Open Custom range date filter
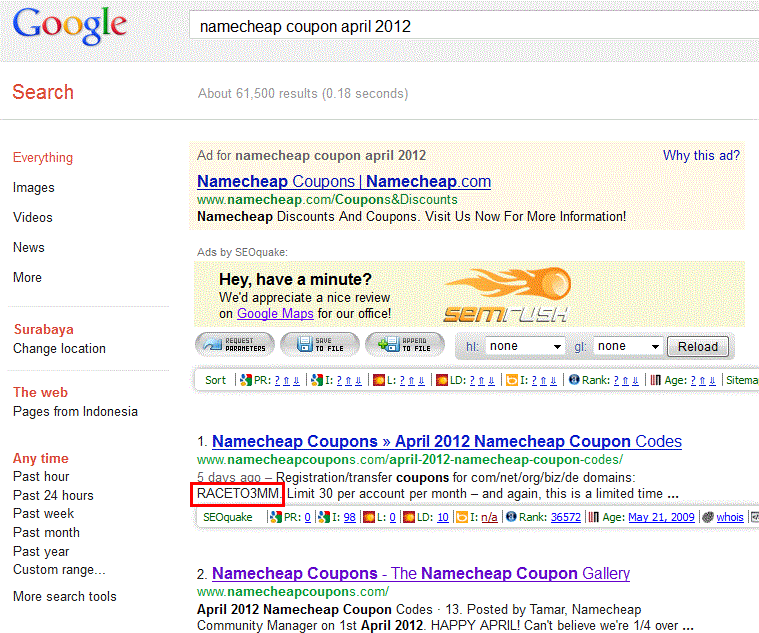759x633 pixels. pos(59,570)
